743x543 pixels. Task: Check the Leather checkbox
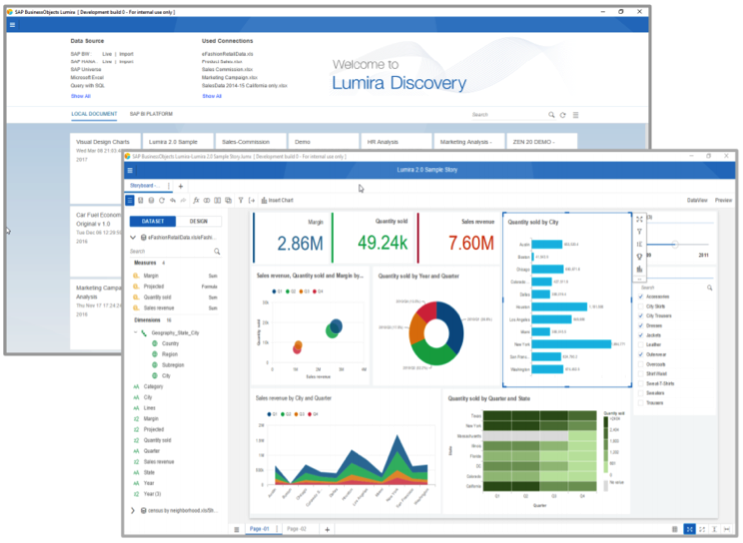click(x=641, y=344)
